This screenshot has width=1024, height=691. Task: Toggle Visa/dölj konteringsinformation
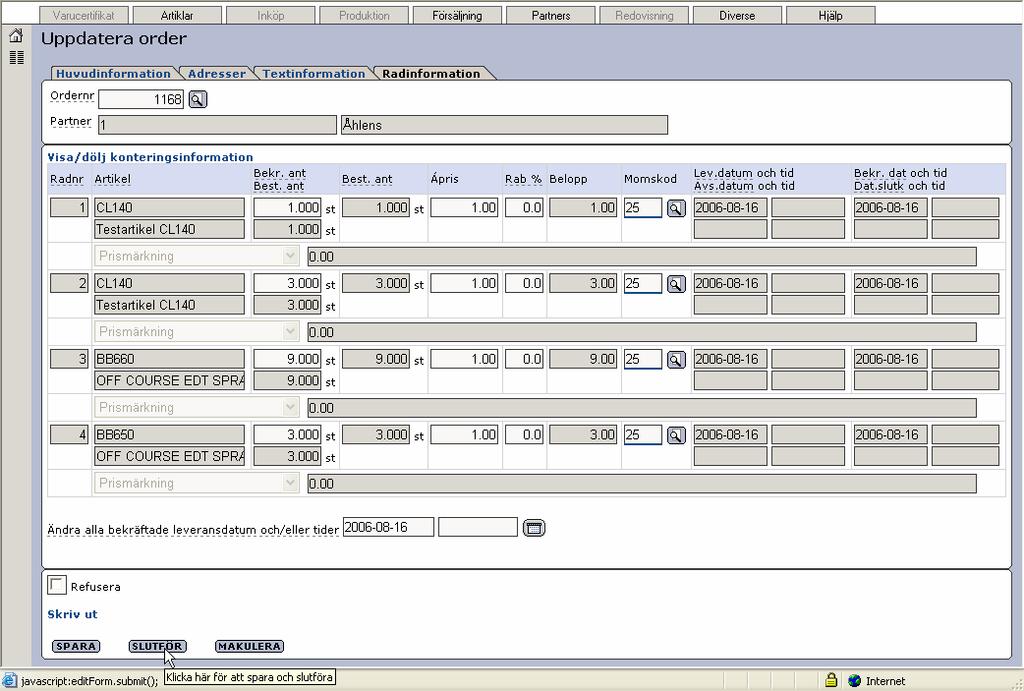(150, 157)
